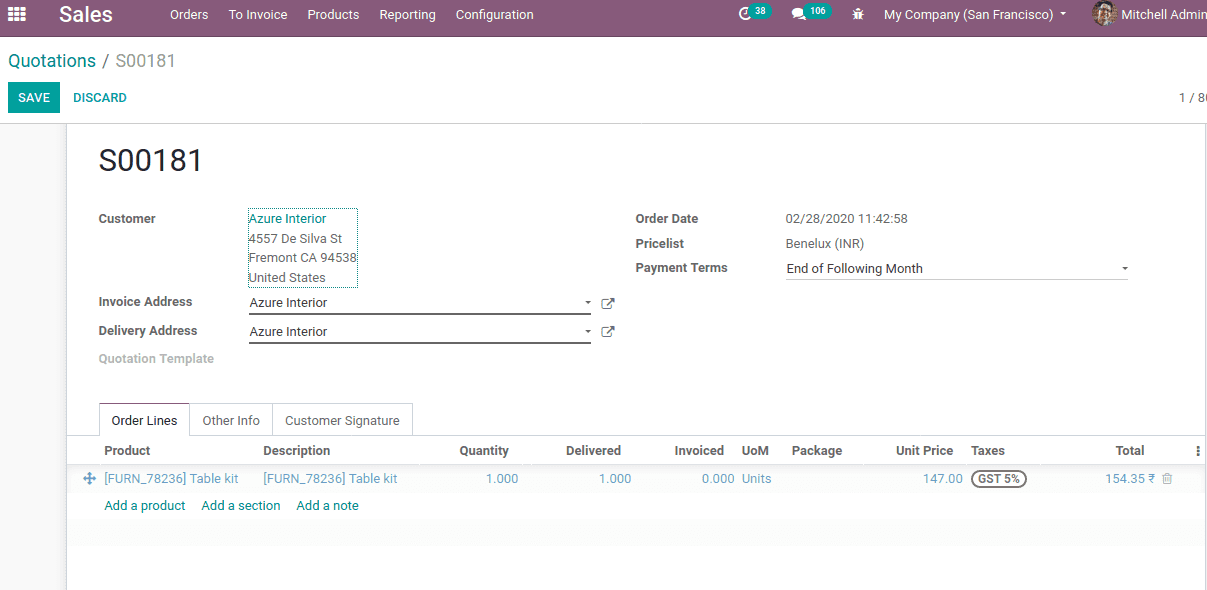
Task: Open the Reporting menu
Action: (407, 15)
